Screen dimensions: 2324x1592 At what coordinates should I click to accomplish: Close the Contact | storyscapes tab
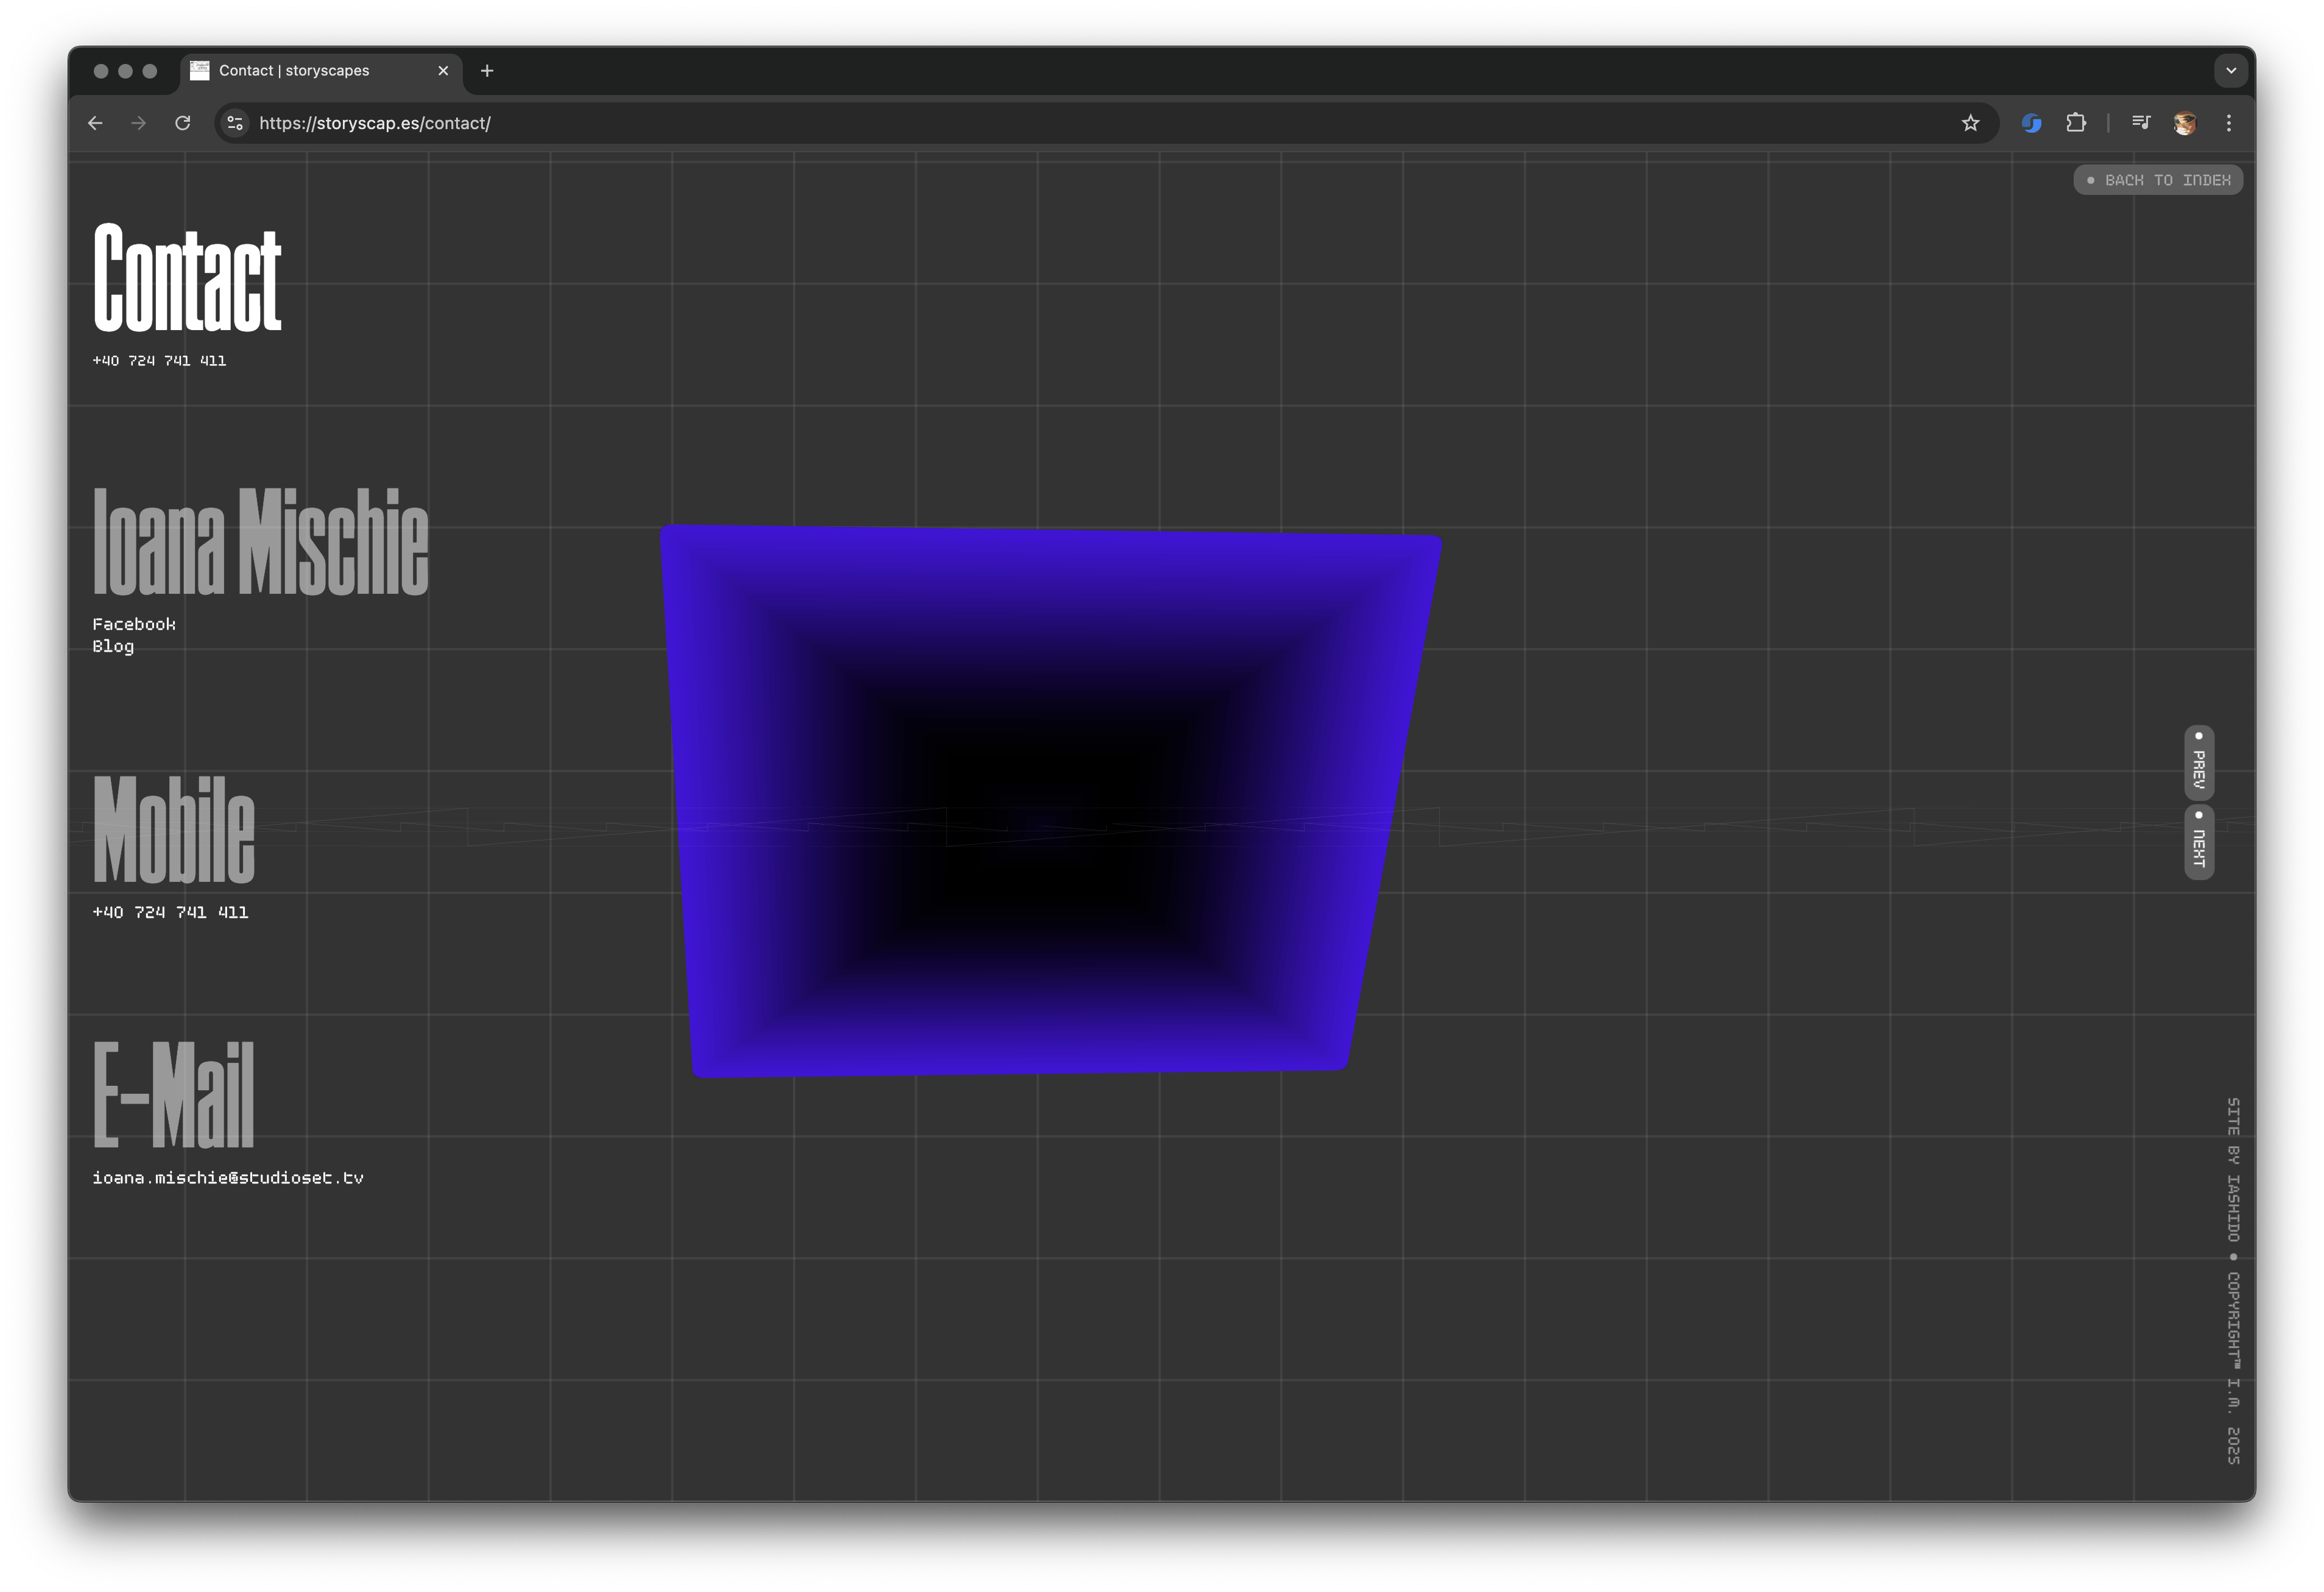tap(443, 71)
